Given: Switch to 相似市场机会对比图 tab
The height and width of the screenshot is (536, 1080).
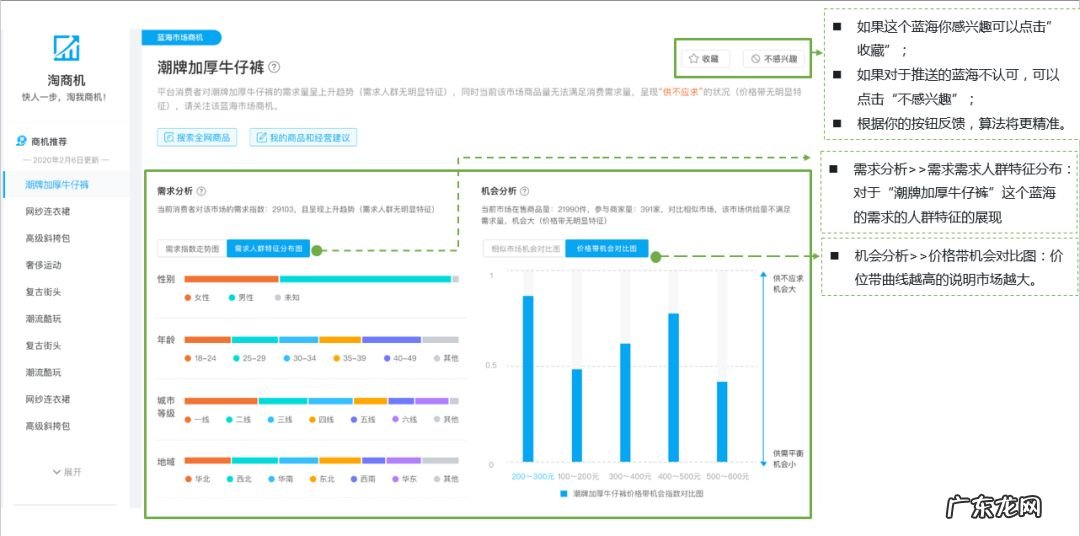Looking at the screenshot, I should (523, 248).
